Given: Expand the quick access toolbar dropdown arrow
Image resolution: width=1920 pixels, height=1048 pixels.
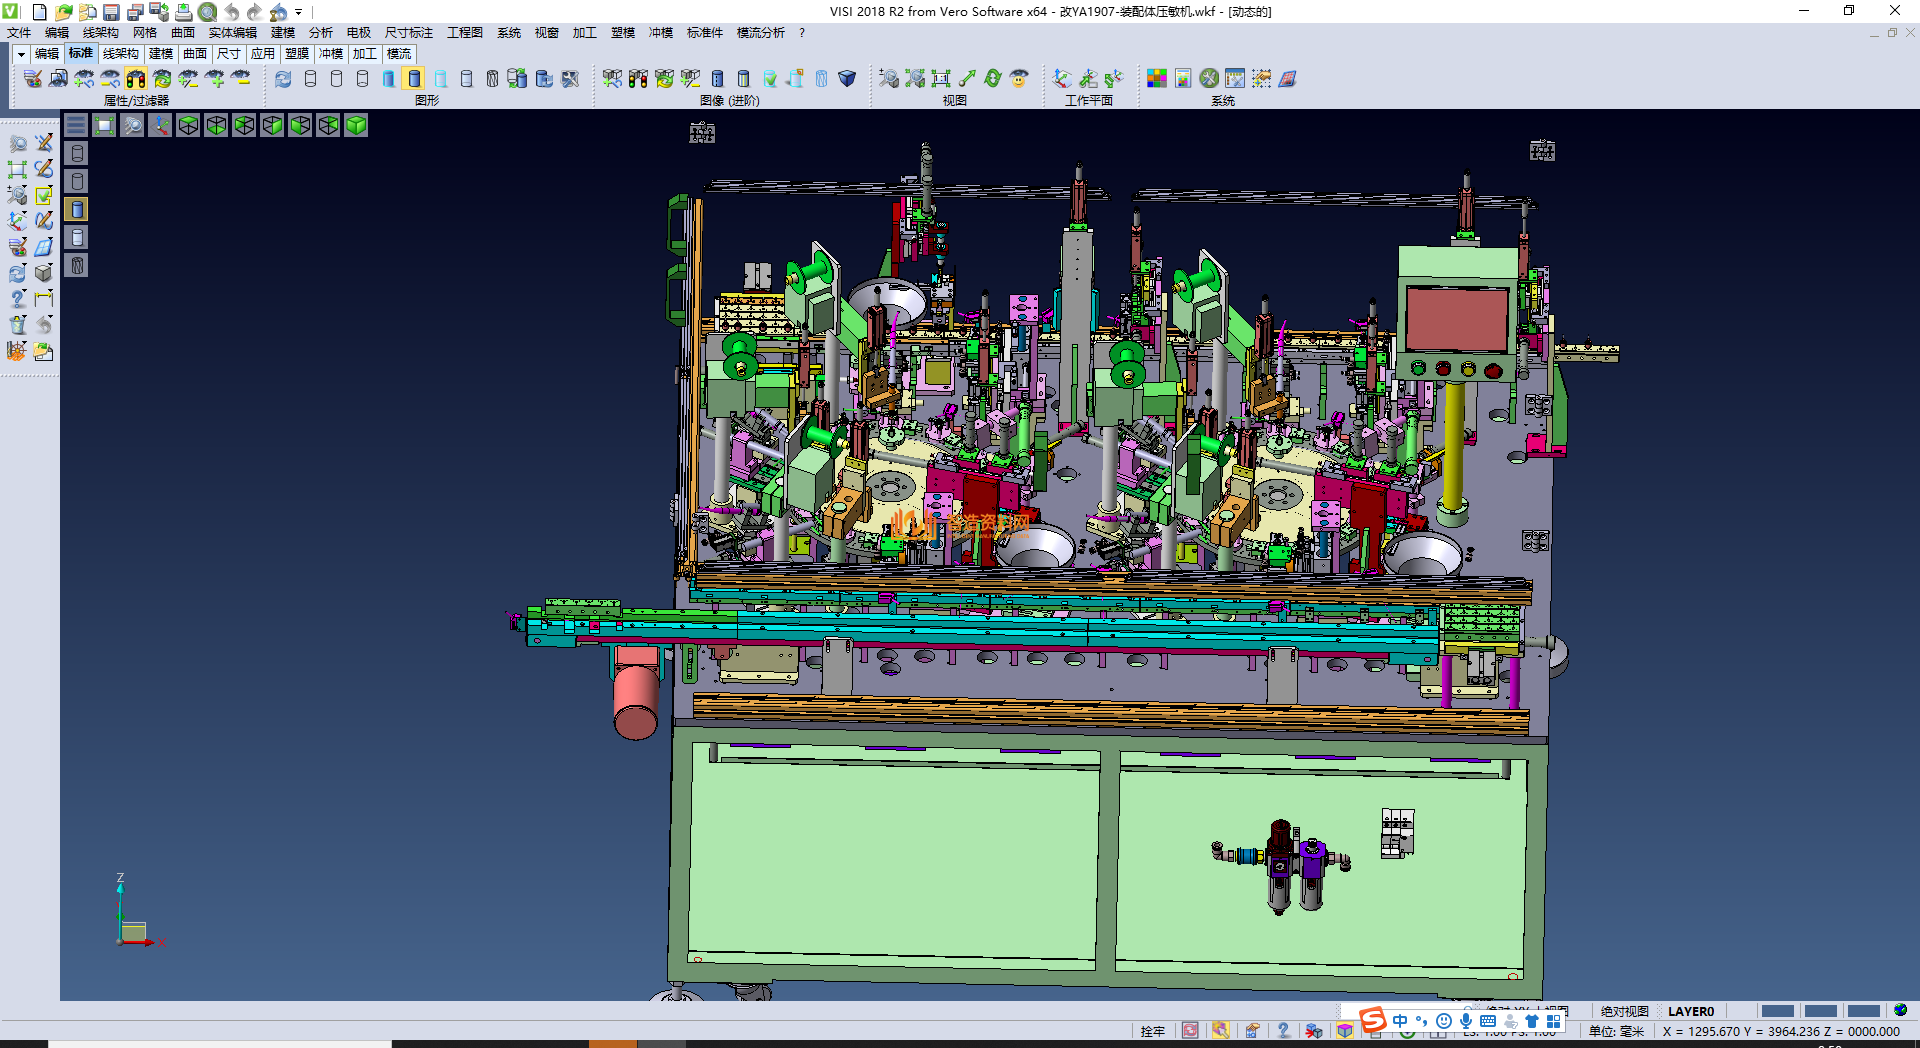Looking at the screenshot, I should (299, 12).
